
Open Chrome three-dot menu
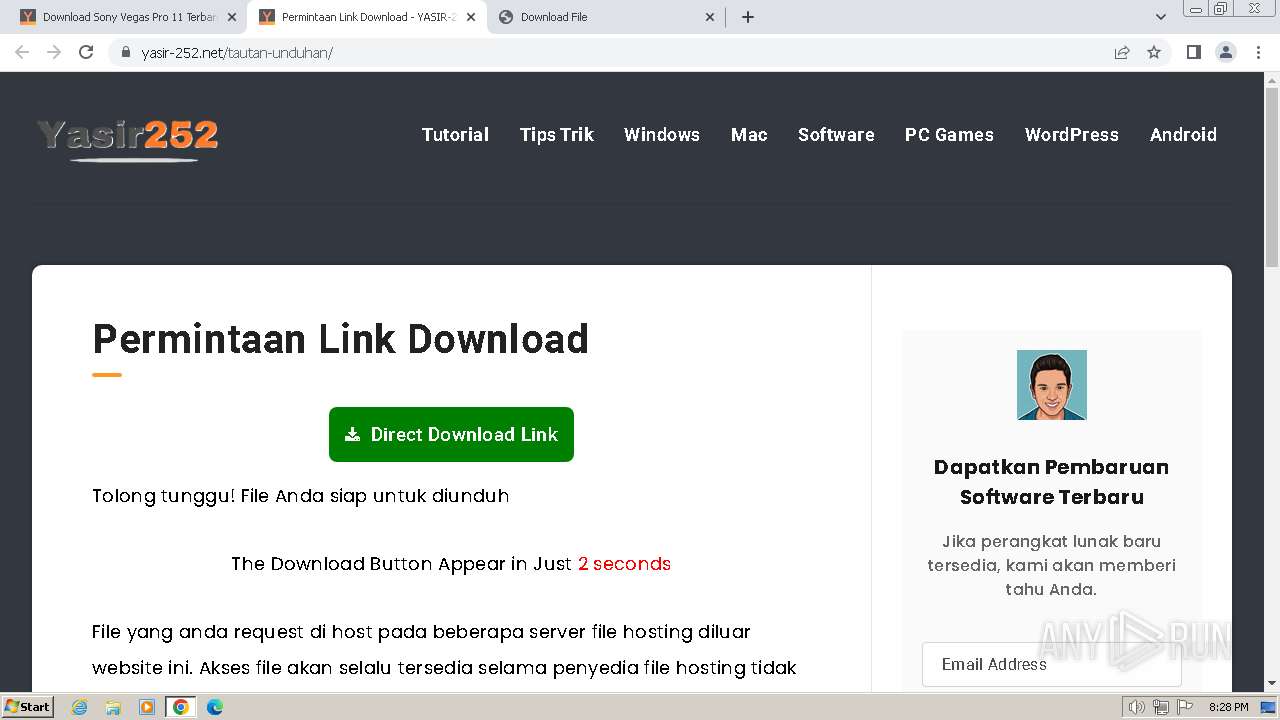(1259, 52)
